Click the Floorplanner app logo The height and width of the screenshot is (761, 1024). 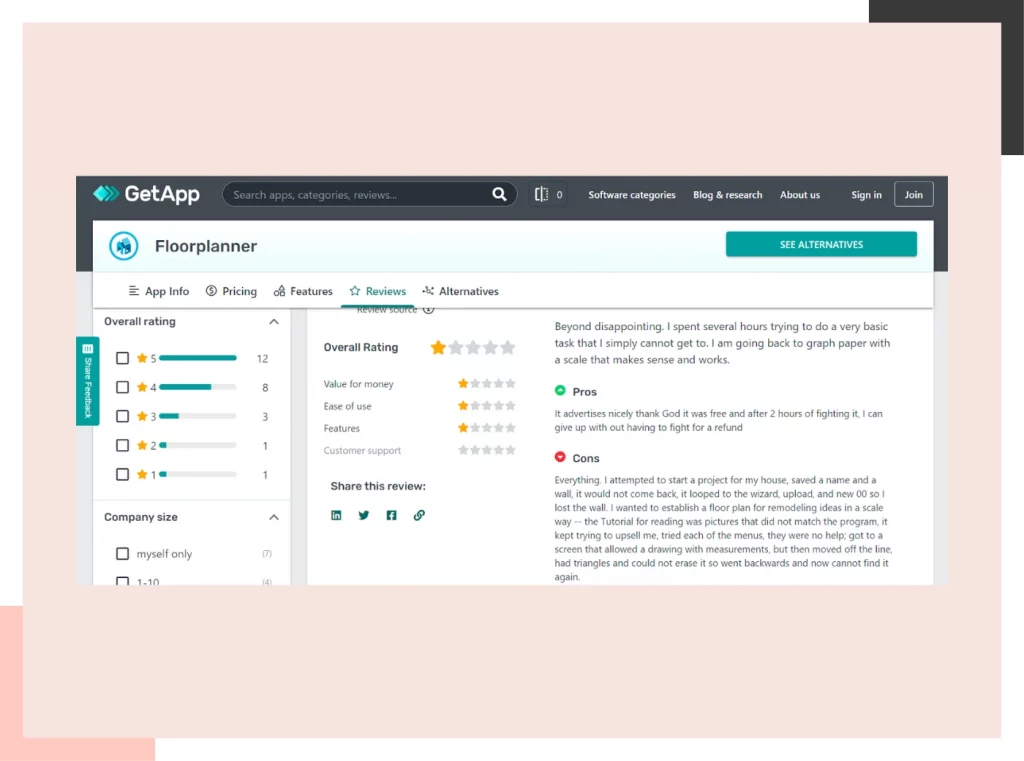pos(123,246)
